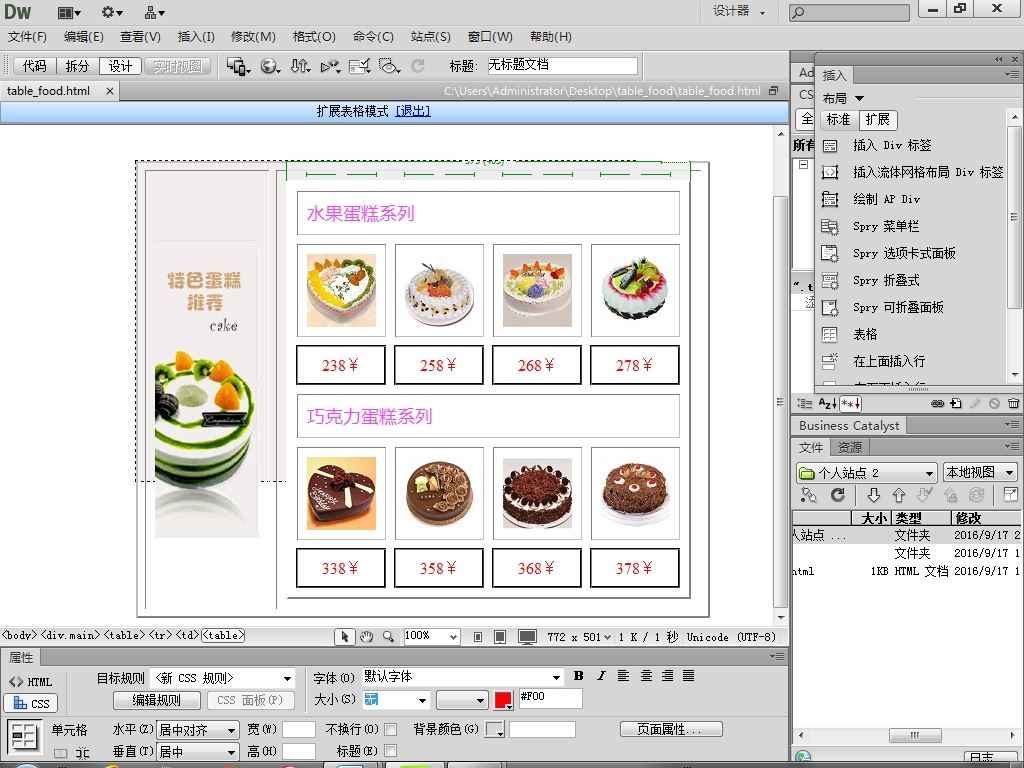Click the expand Files panel icon

1010,495
